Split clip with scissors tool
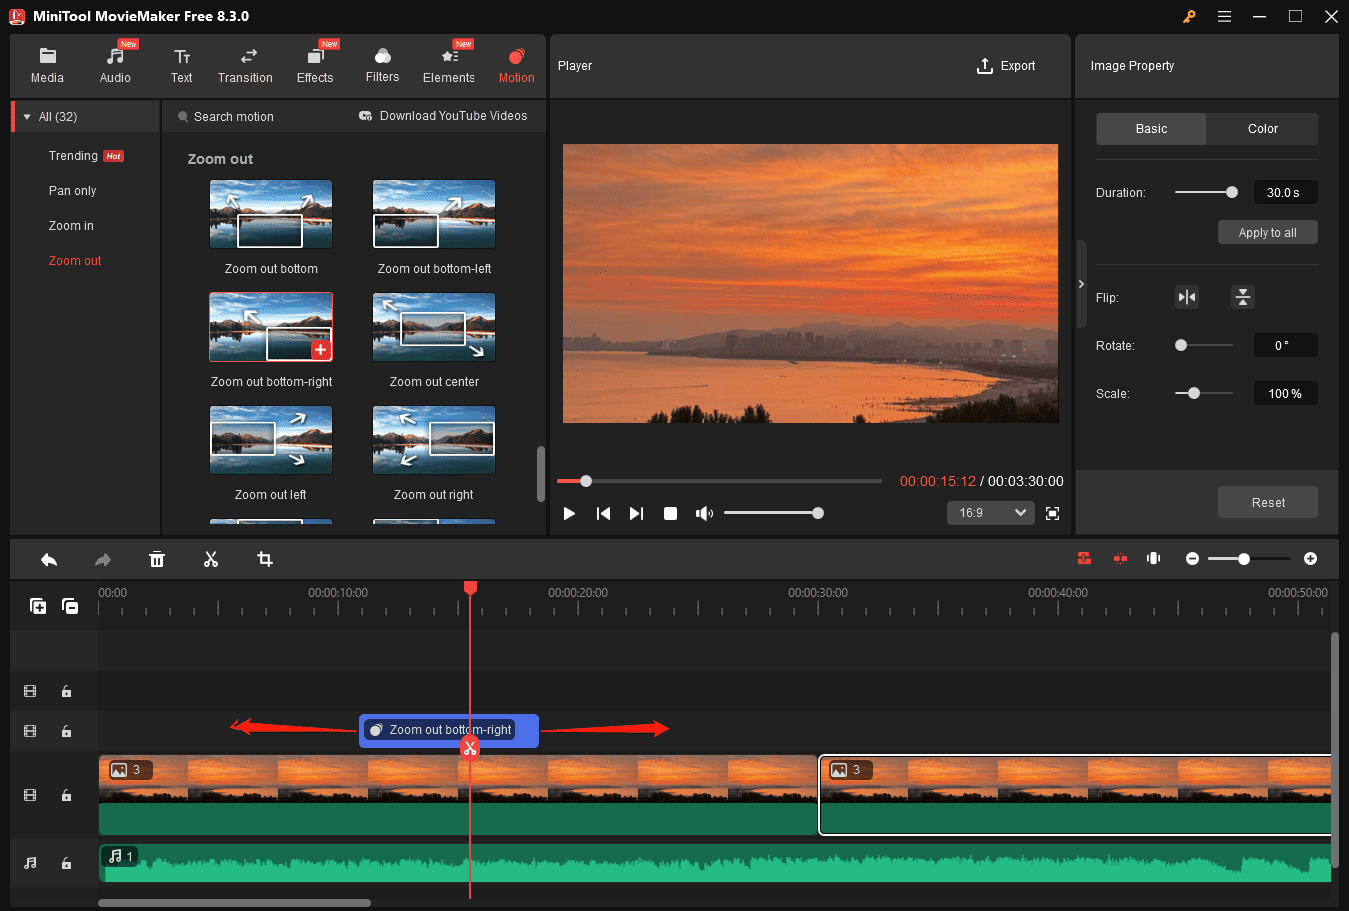The height and width of the screenshot is (911, 1349). point(211,559)
